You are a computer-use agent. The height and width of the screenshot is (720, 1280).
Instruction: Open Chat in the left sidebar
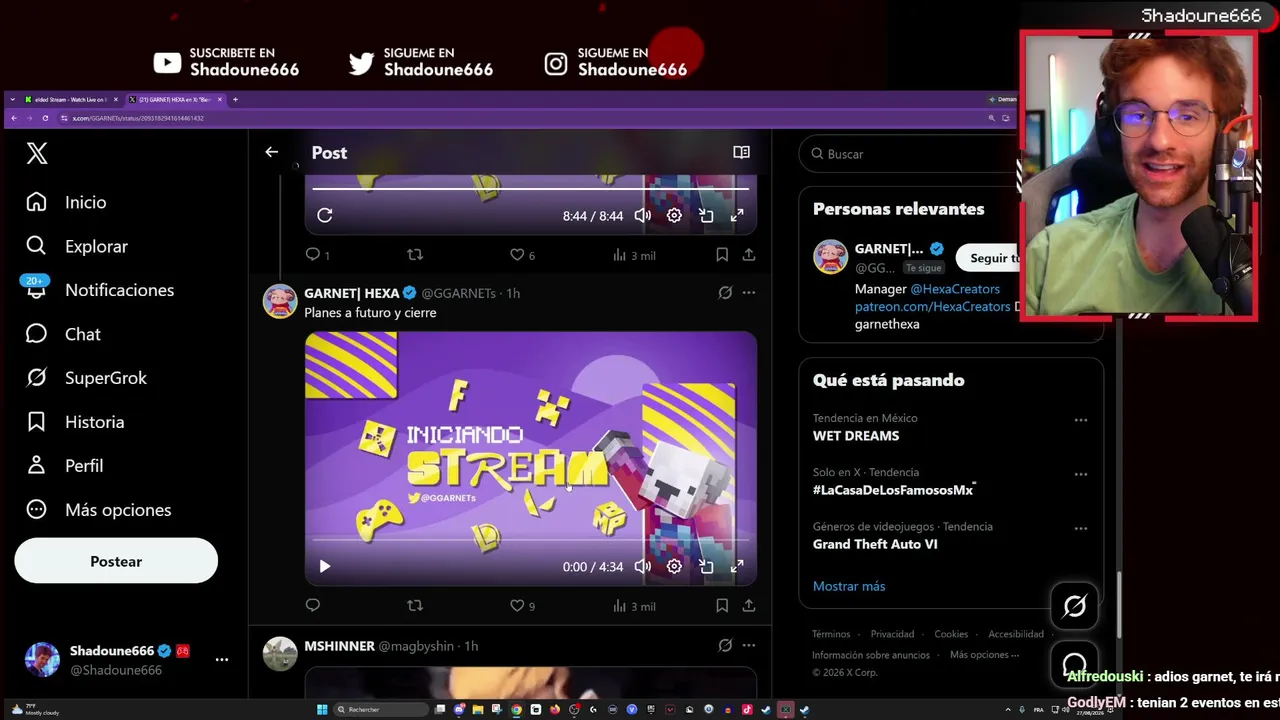click(x=63, y=334)
